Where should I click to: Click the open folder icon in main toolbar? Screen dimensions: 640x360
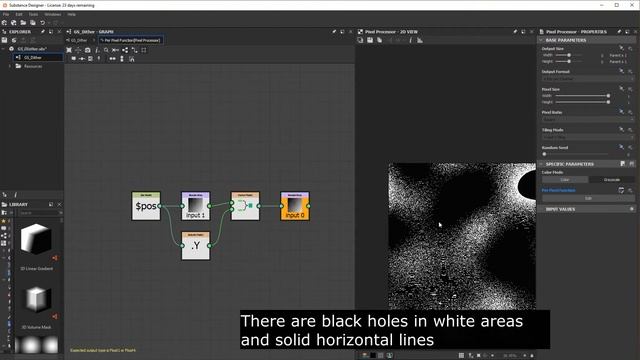[23, 23]
